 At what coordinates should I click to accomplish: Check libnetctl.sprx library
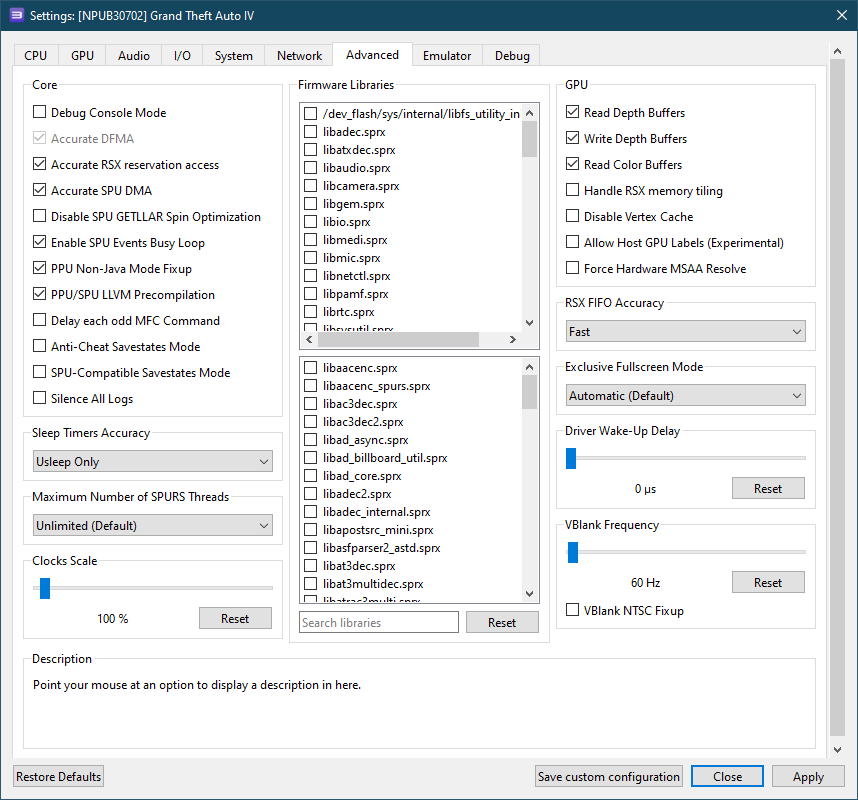pyautogui.click(x=310, y=275)
